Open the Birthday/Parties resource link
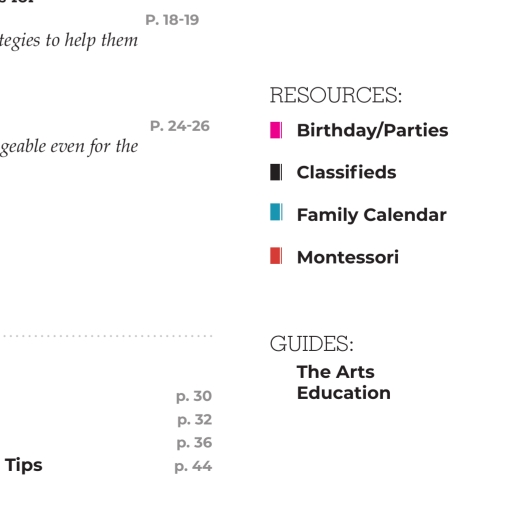Image resolution: width=512 pixels, height=512 pixels. [372, 130]
